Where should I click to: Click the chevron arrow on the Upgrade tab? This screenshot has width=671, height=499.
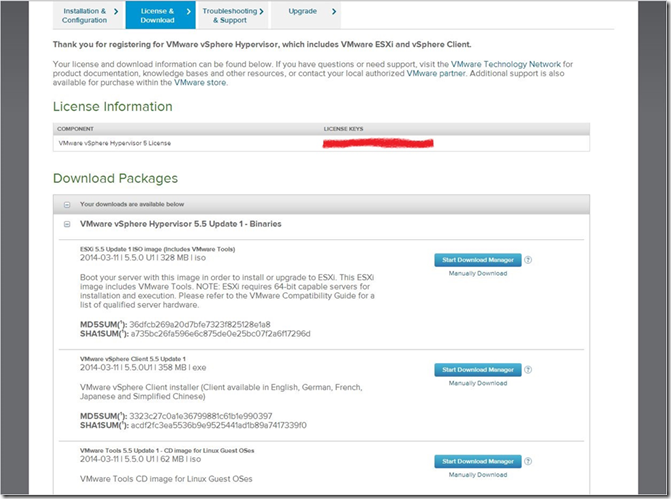334,12
